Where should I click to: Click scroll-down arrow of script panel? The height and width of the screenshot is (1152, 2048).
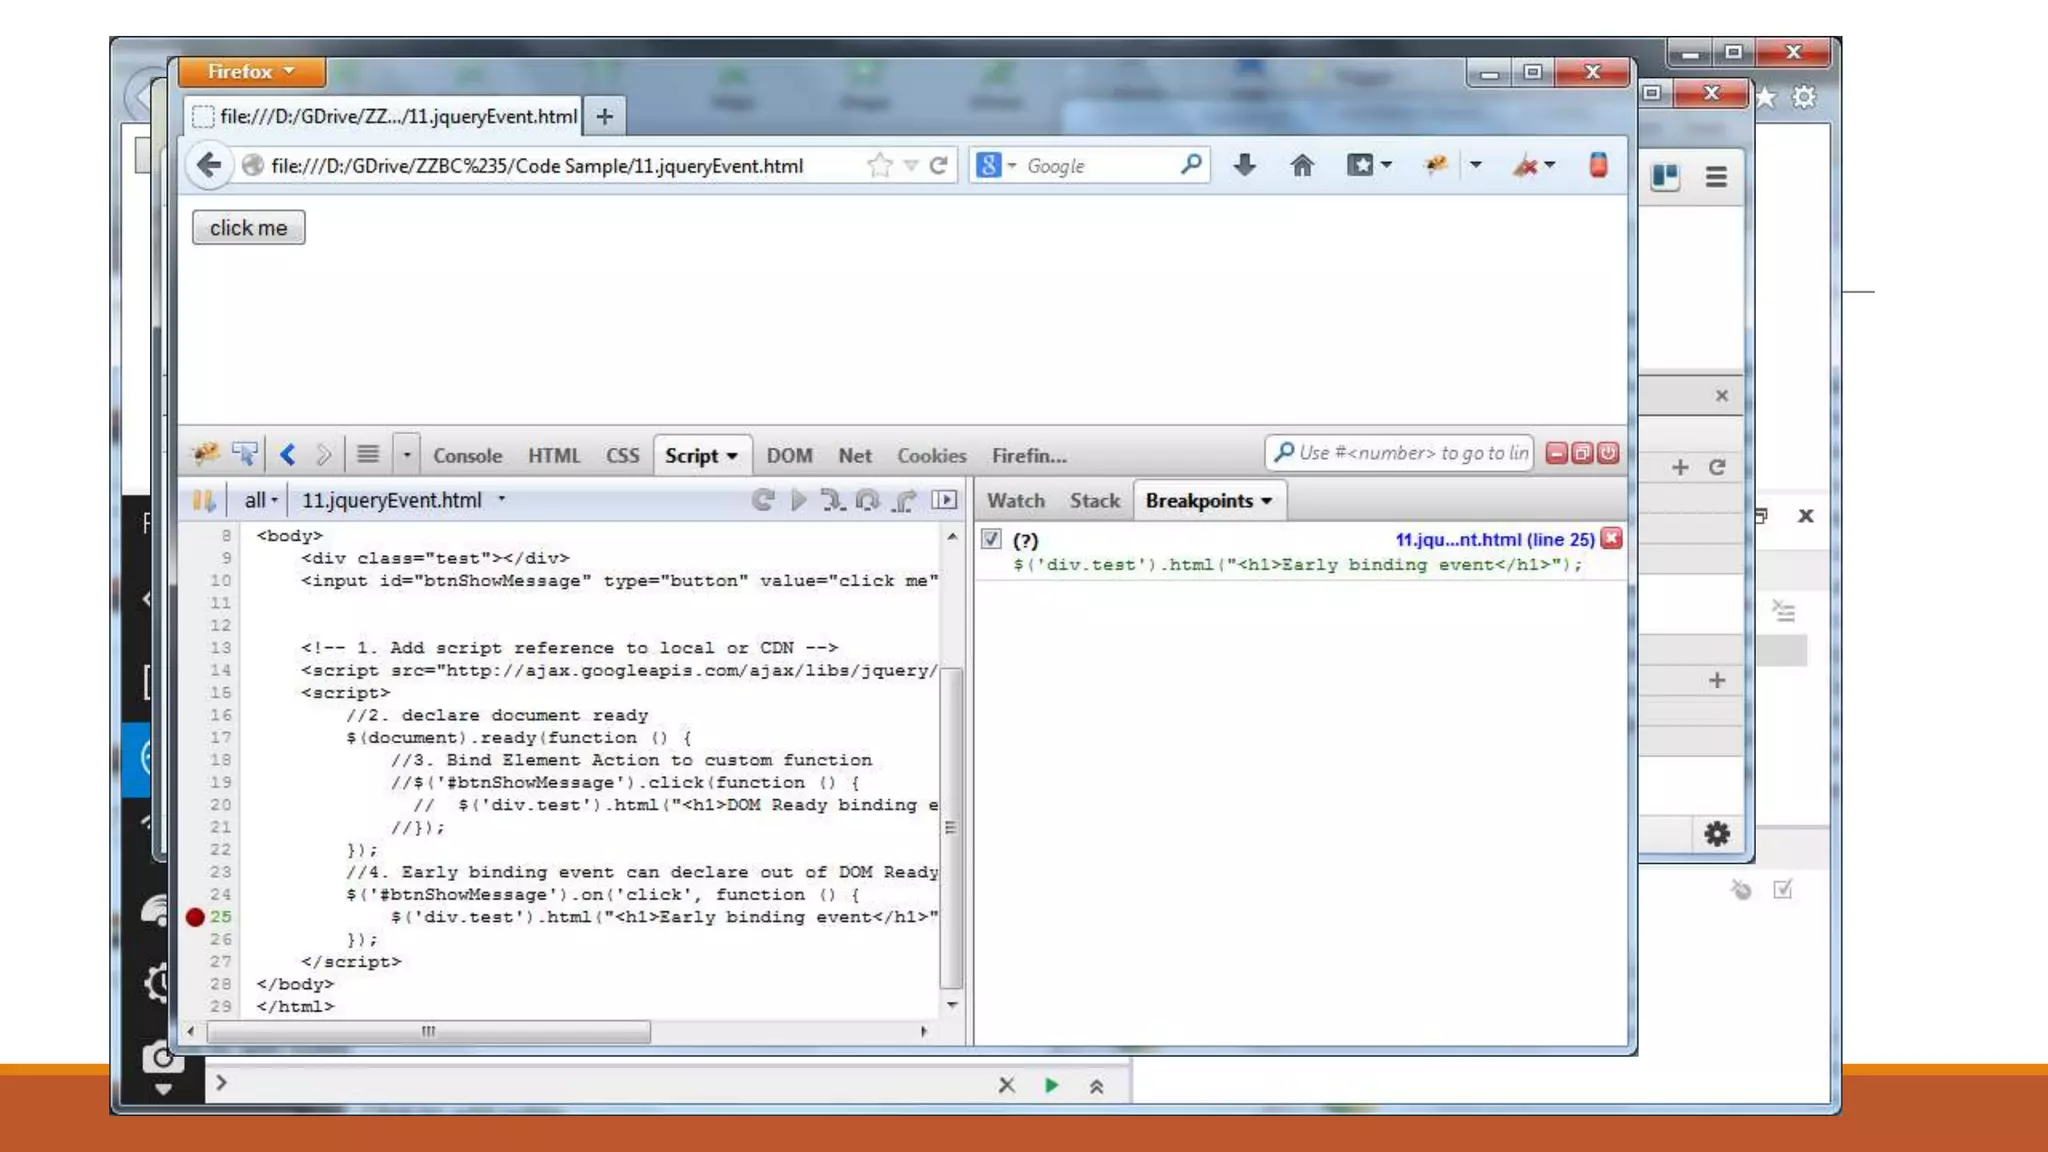952,1005
